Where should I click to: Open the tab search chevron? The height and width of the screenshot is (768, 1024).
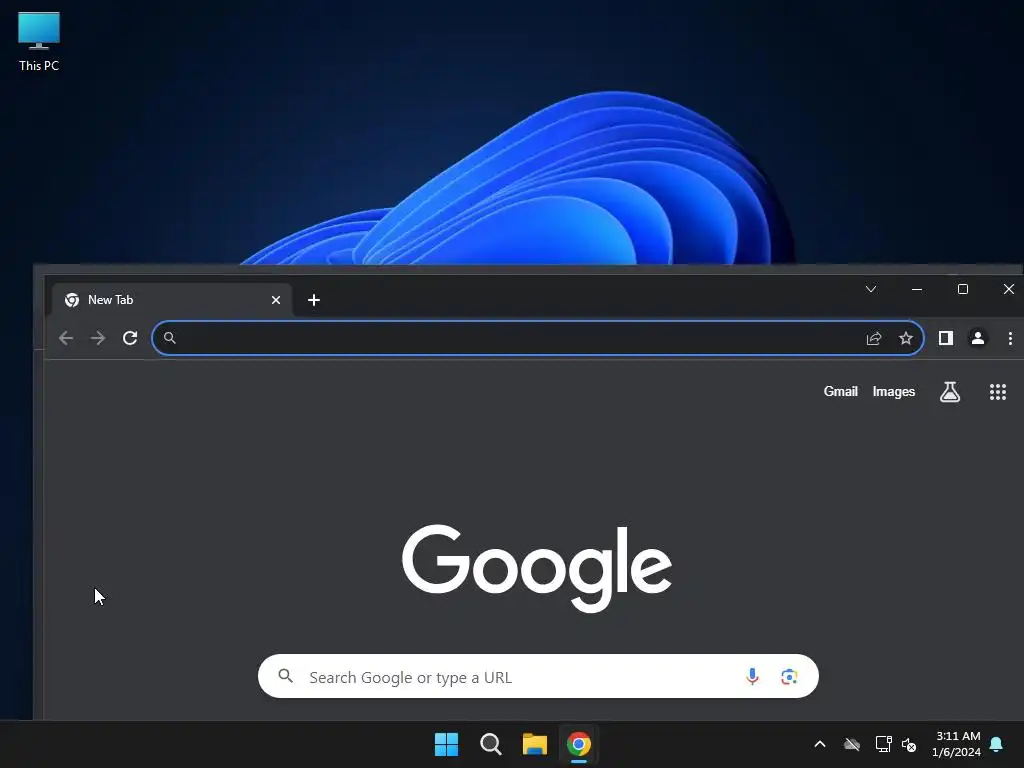click(871, 289)
